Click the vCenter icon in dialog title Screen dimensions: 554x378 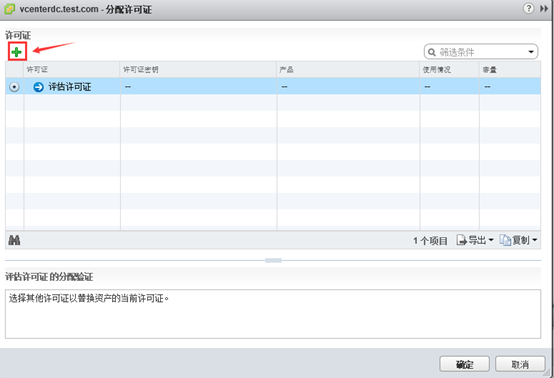click(x=9, y=9)
